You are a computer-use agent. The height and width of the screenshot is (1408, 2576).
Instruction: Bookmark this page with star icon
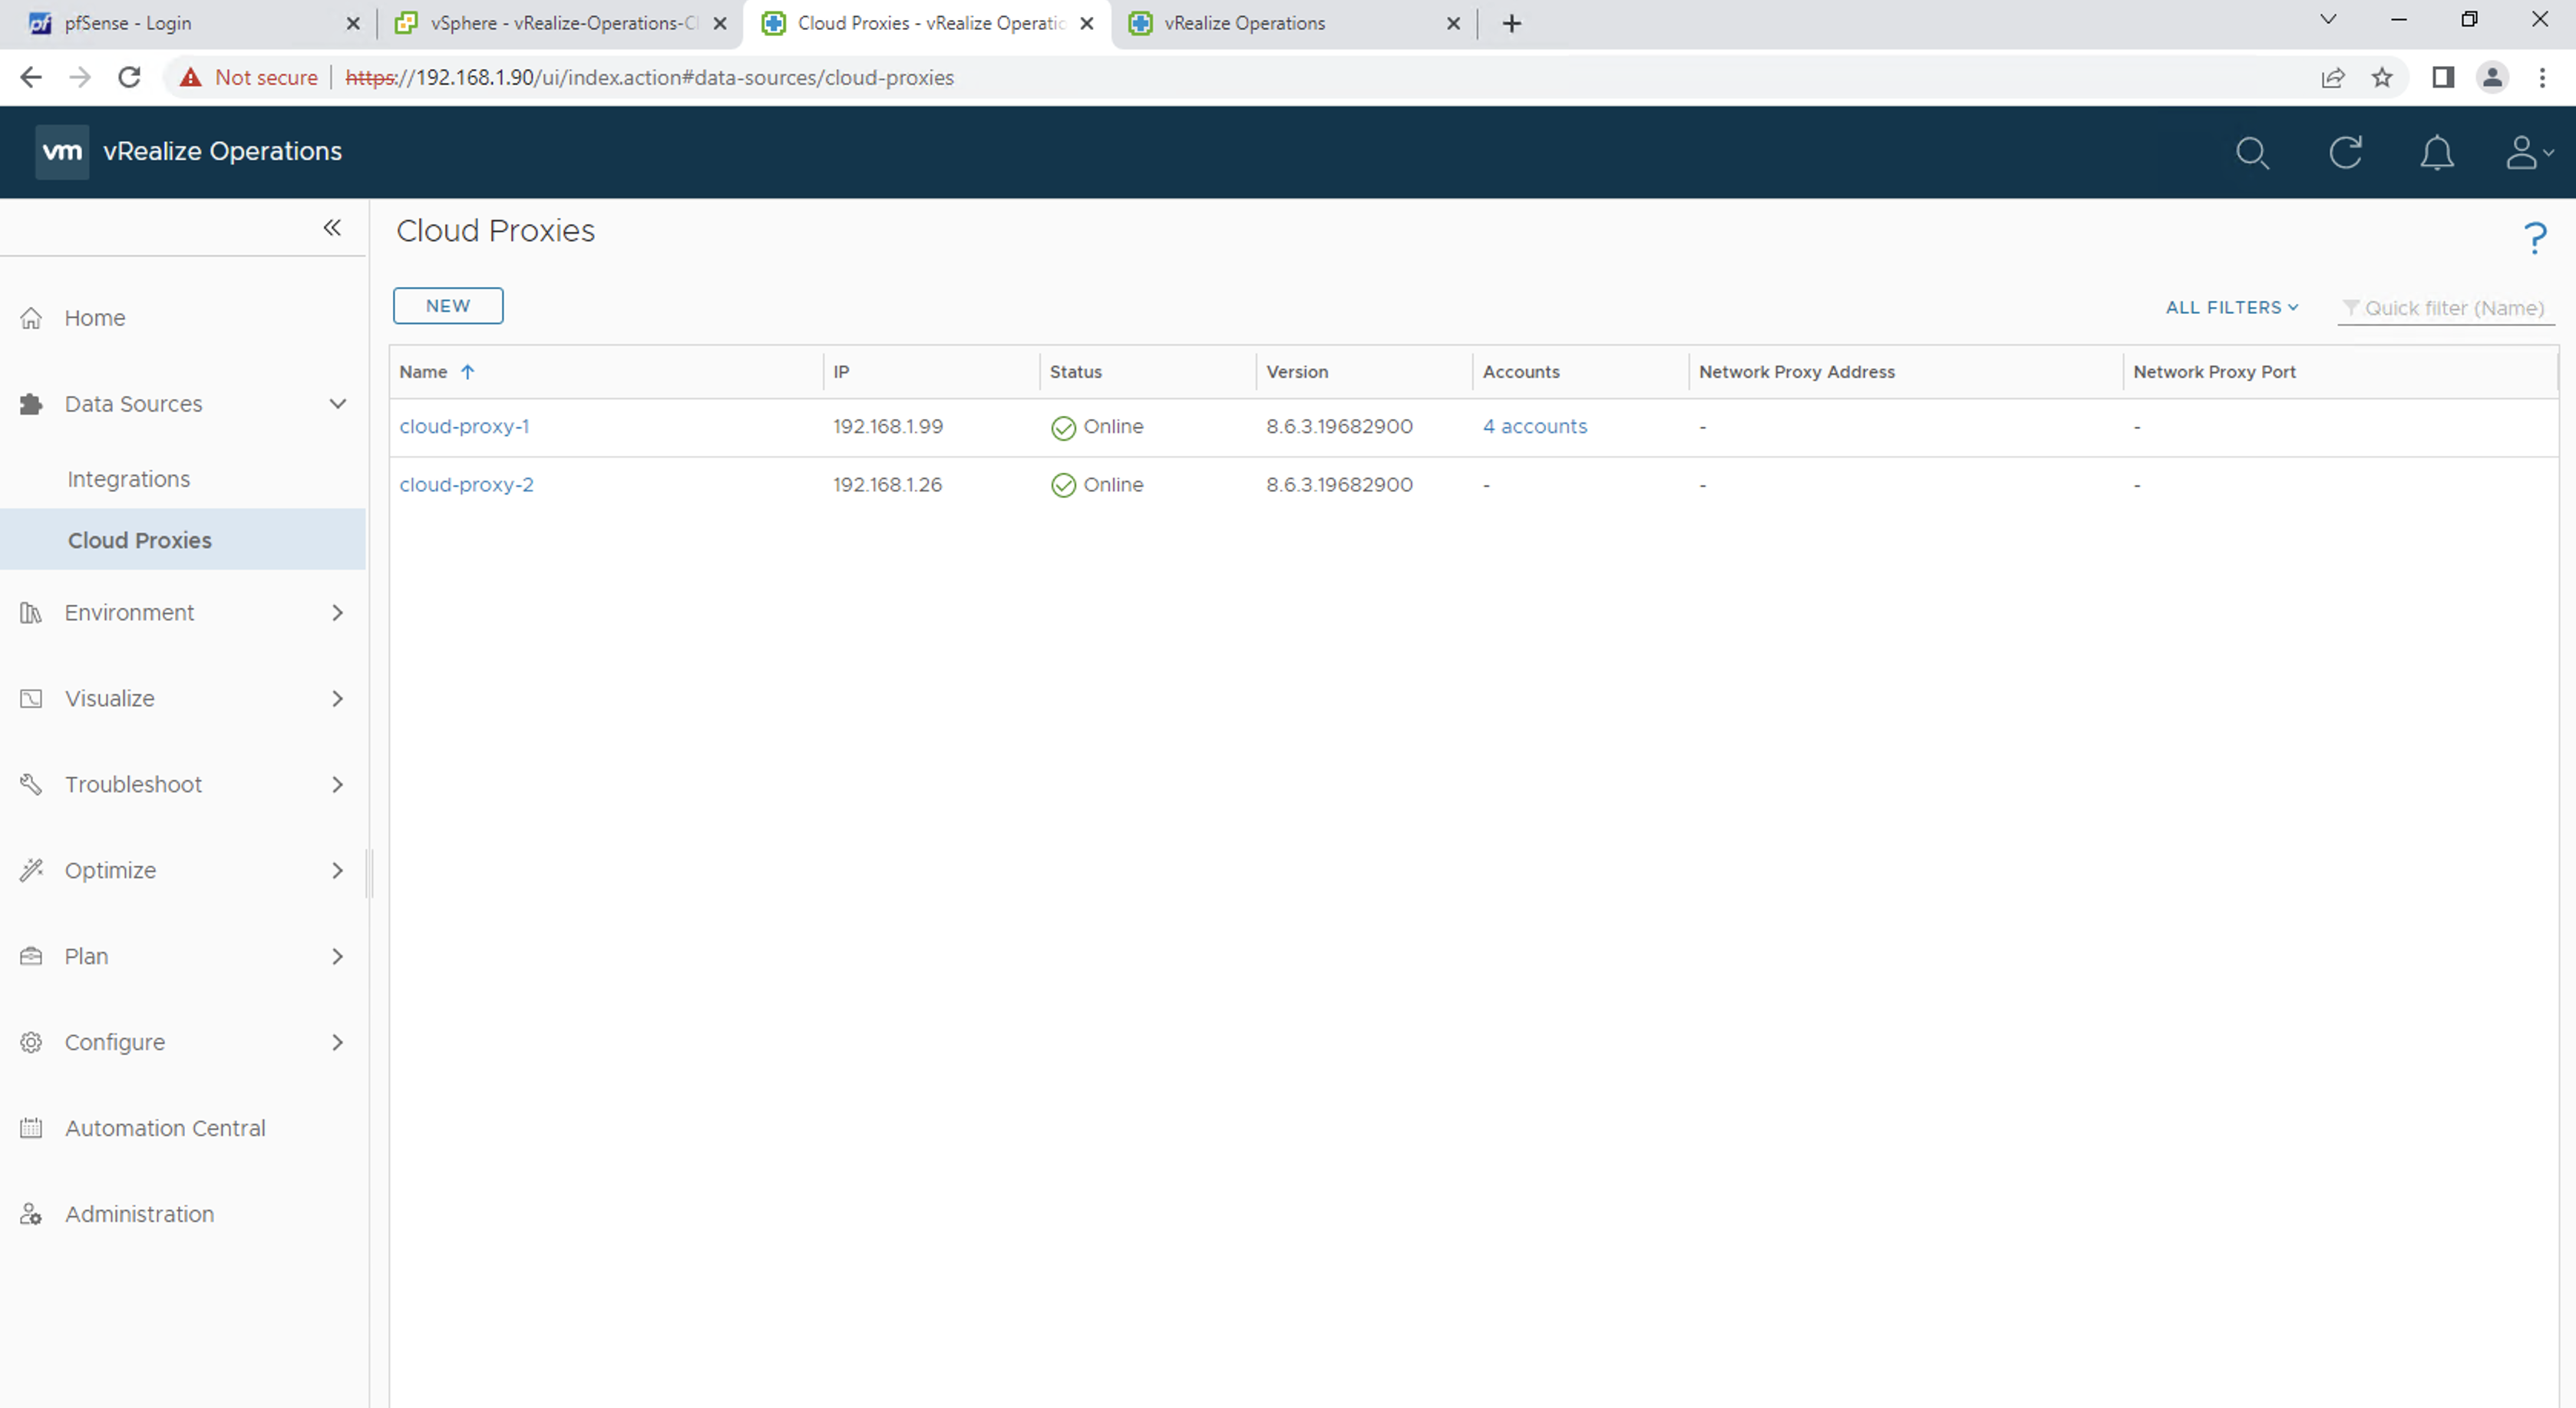(x=2382, y=77)
